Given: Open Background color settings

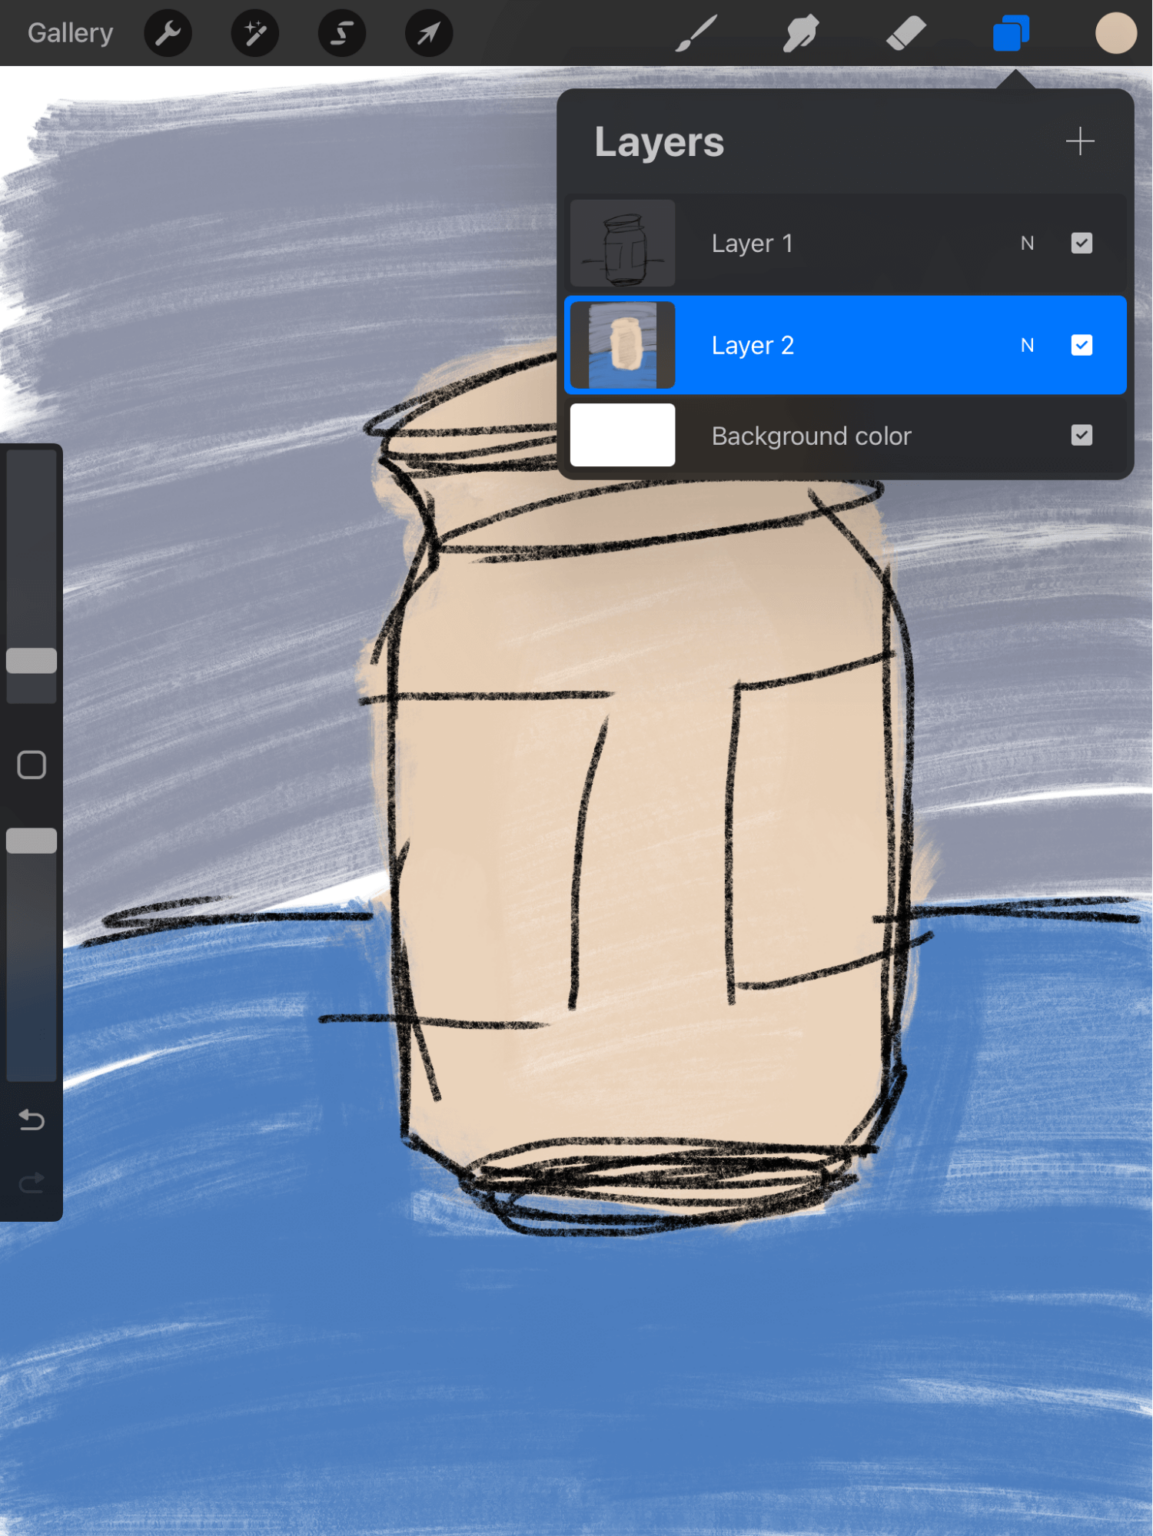Looking at the screenshot, I should pos(622,435).
